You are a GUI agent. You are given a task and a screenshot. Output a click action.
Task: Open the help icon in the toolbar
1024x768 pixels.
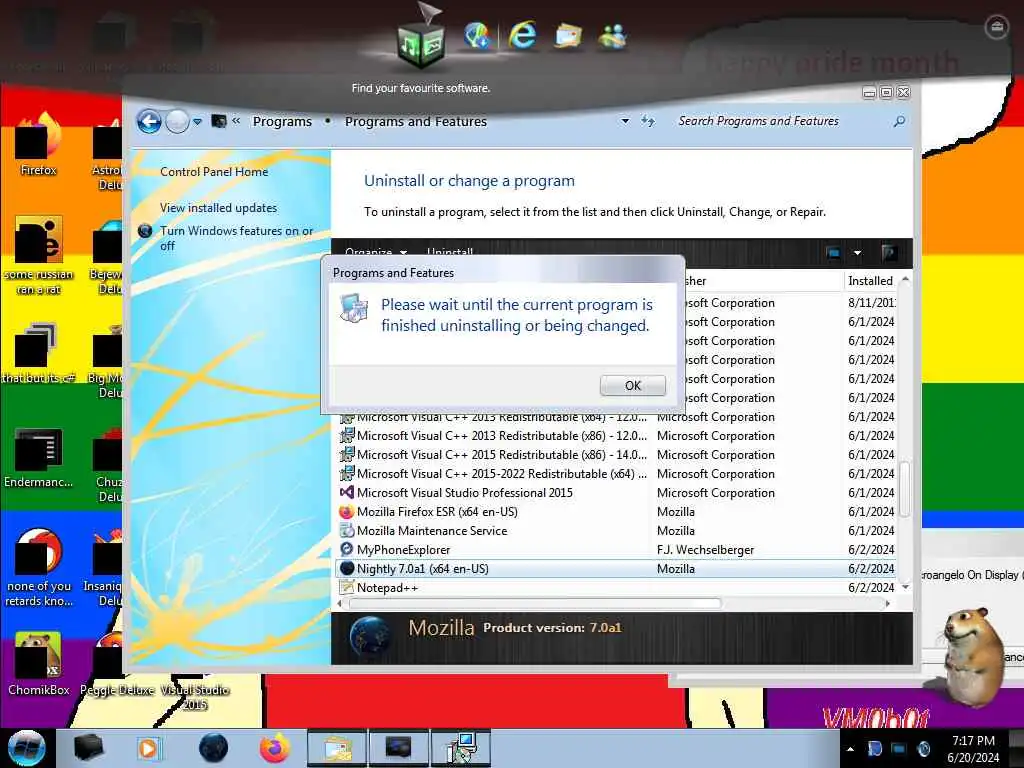tap(889, 253)
